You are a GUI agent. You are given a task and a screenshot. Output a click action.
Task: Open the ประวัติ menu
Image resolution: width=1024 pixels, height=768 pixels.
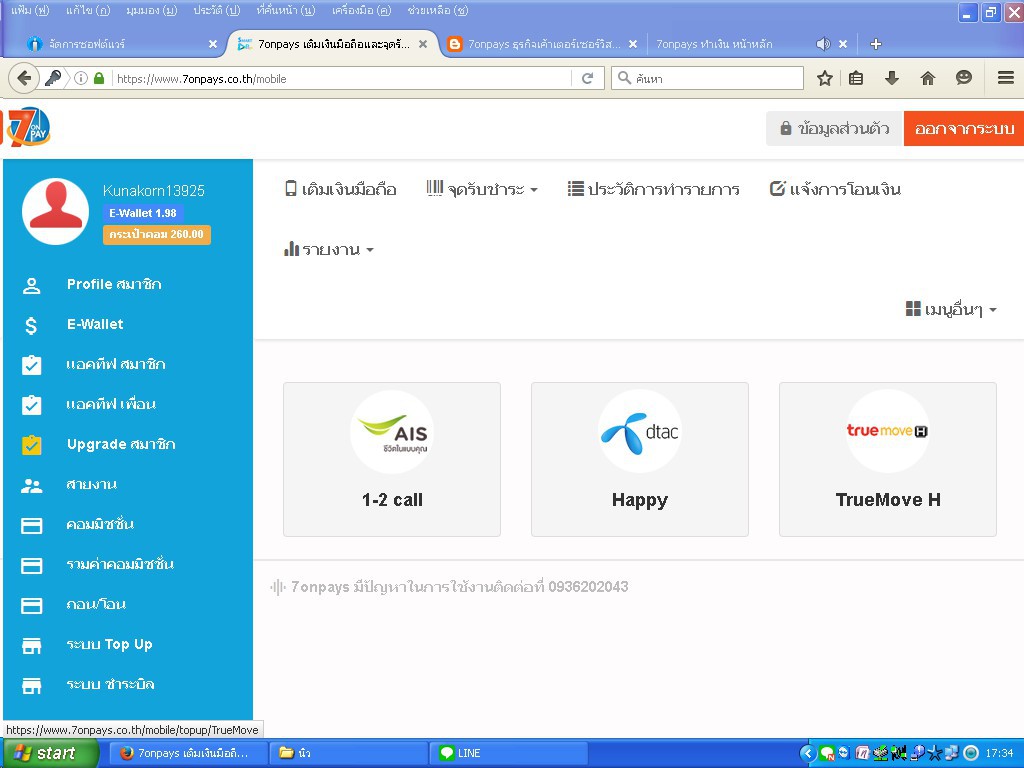click(x=217, y=10)
